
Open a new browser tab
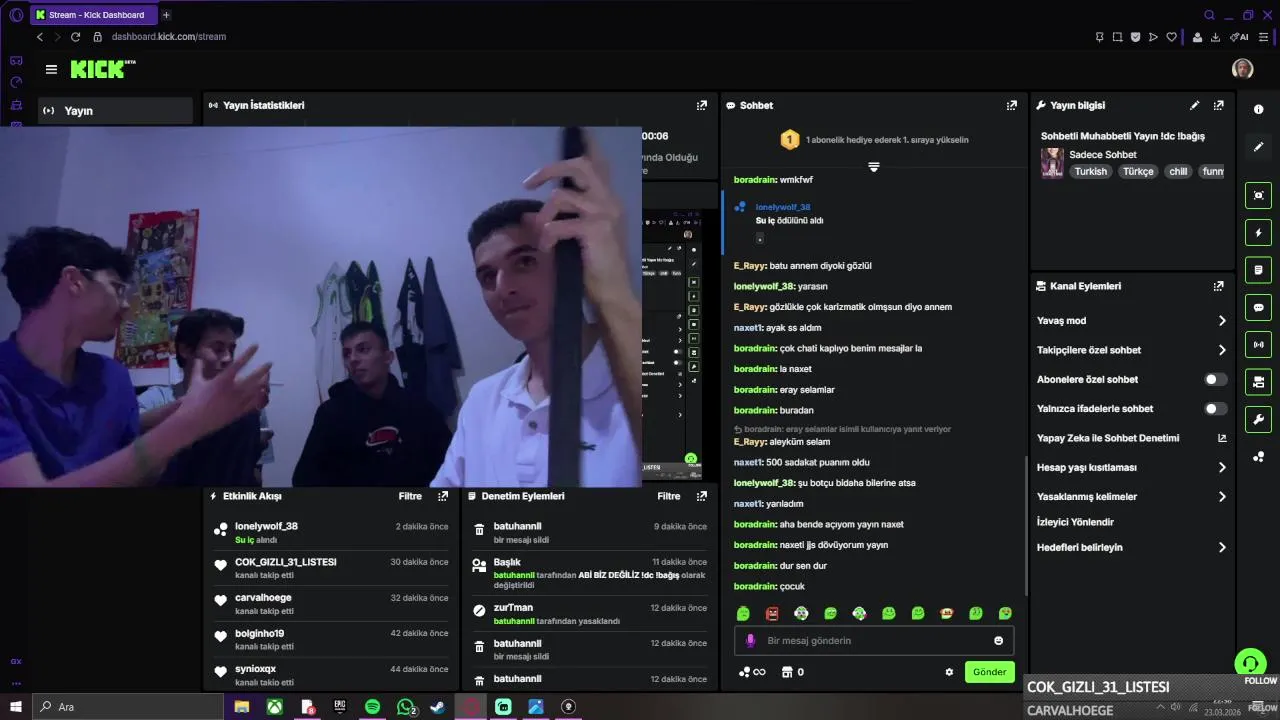pyautogui.click(x=166, y=15)
